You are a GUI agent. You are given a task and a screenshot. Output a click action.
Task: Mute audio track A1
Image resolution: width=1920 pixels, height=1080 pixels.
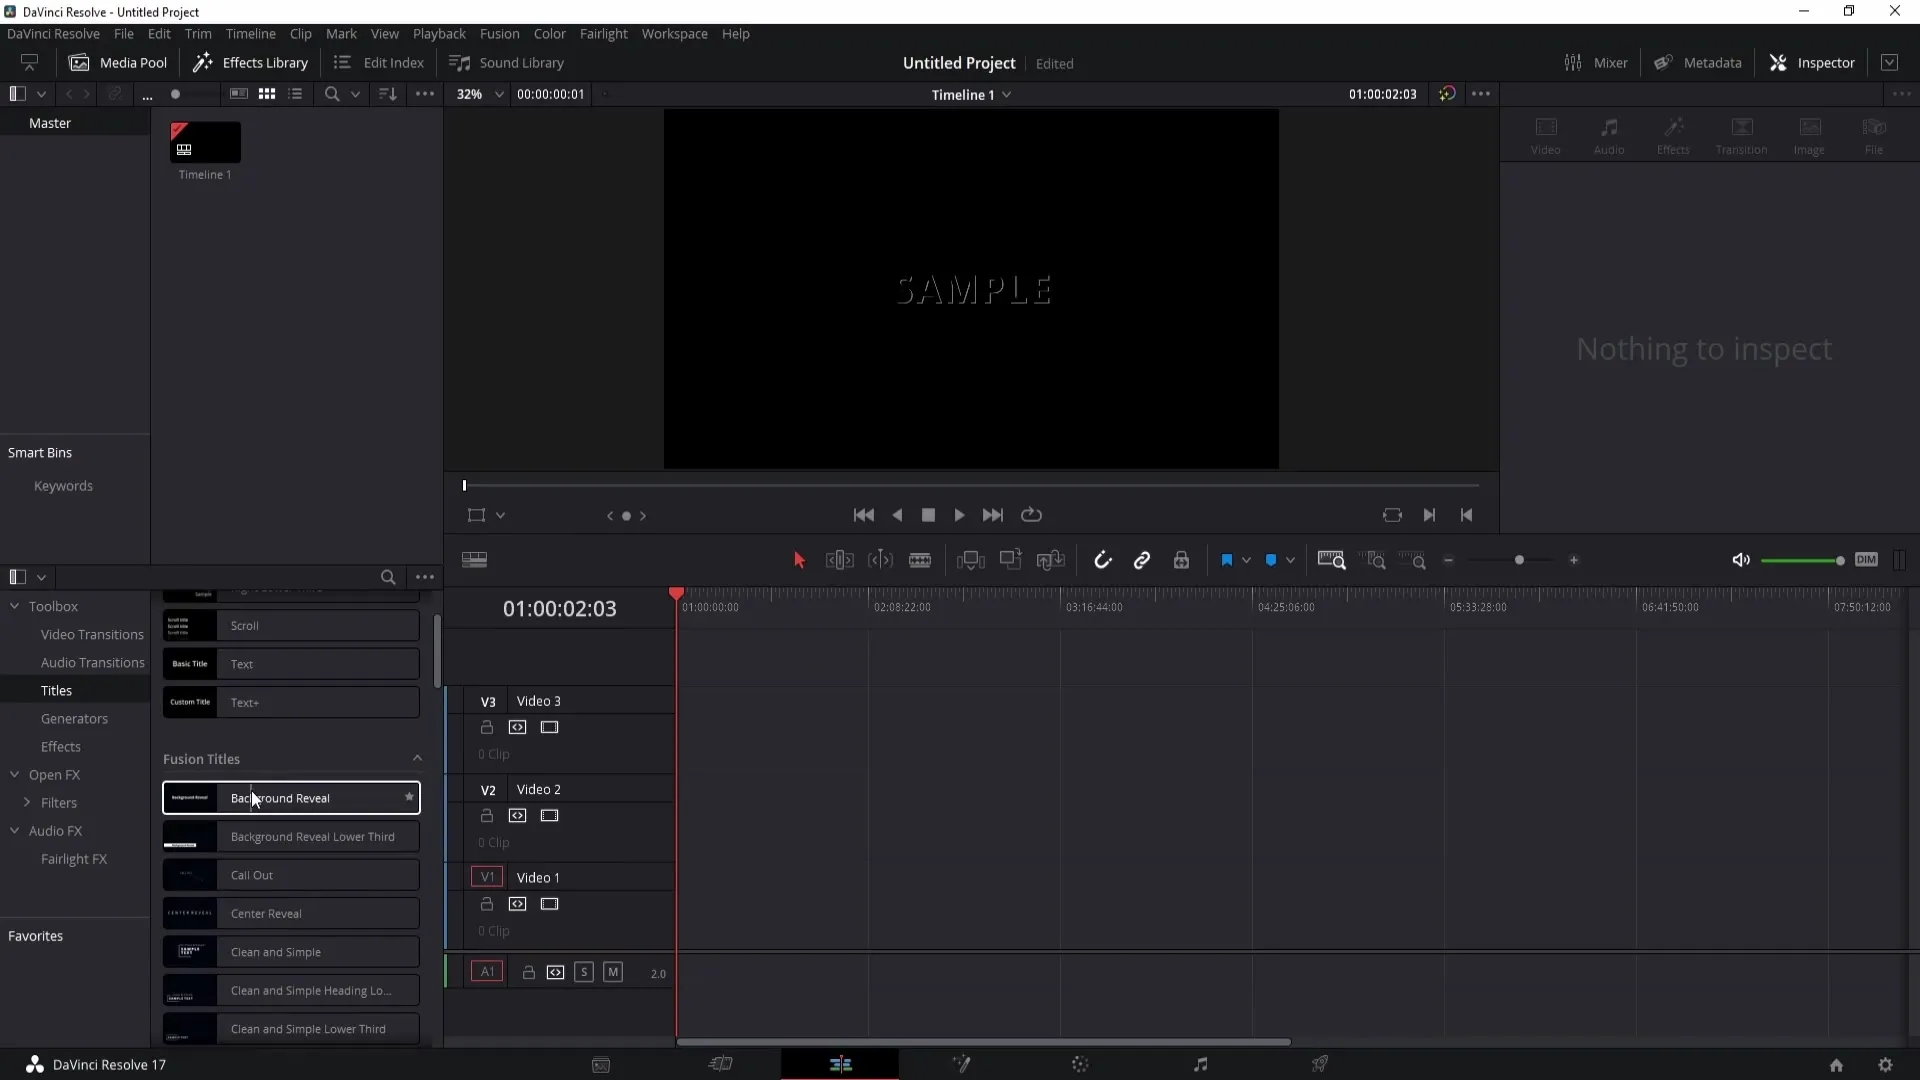(x=613, y=972)
